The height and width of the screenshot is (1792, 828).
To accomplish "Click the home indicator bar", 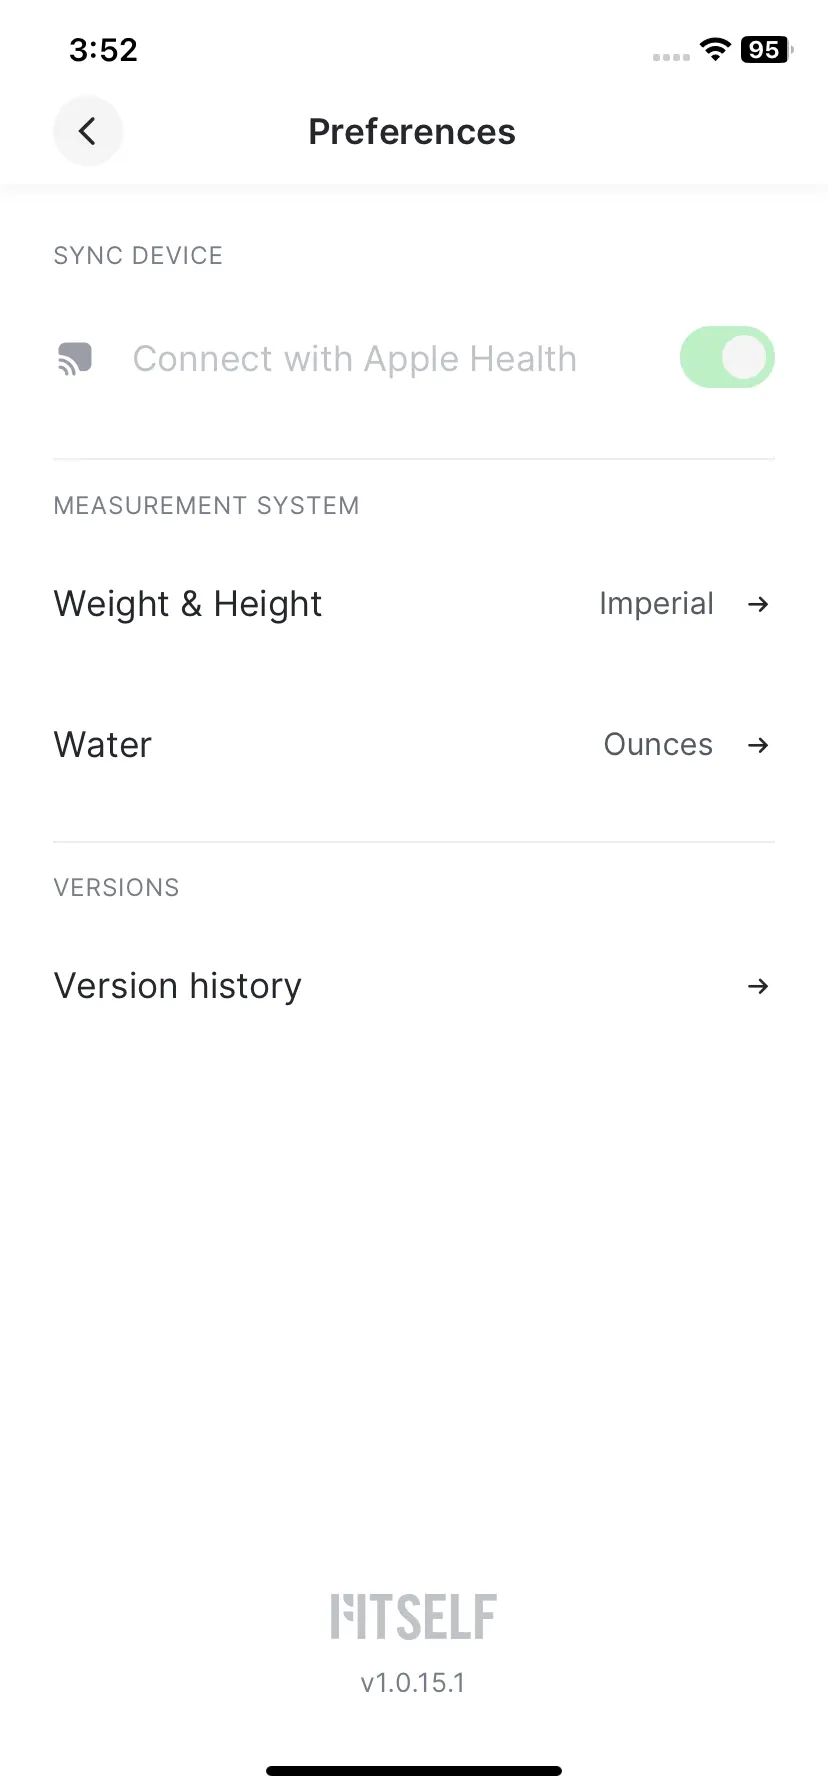I will (414, 1770).
